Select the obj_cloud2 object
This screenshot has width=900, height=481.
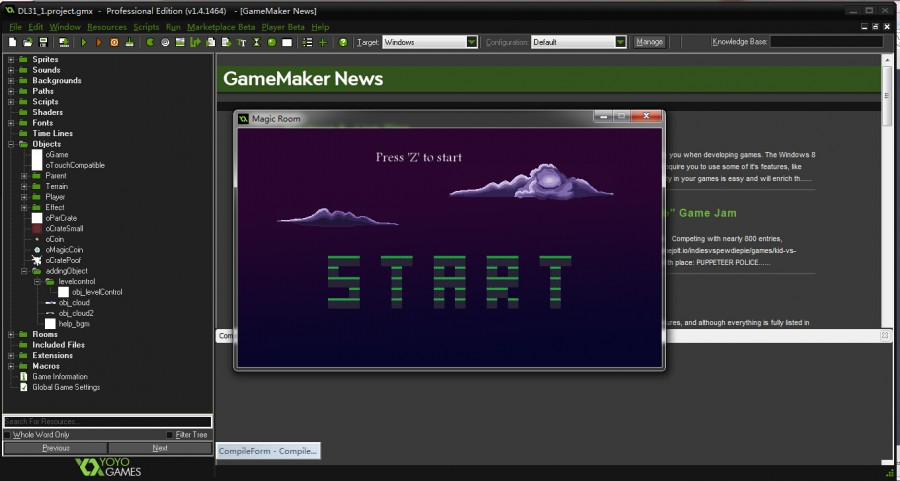[76, 313]
